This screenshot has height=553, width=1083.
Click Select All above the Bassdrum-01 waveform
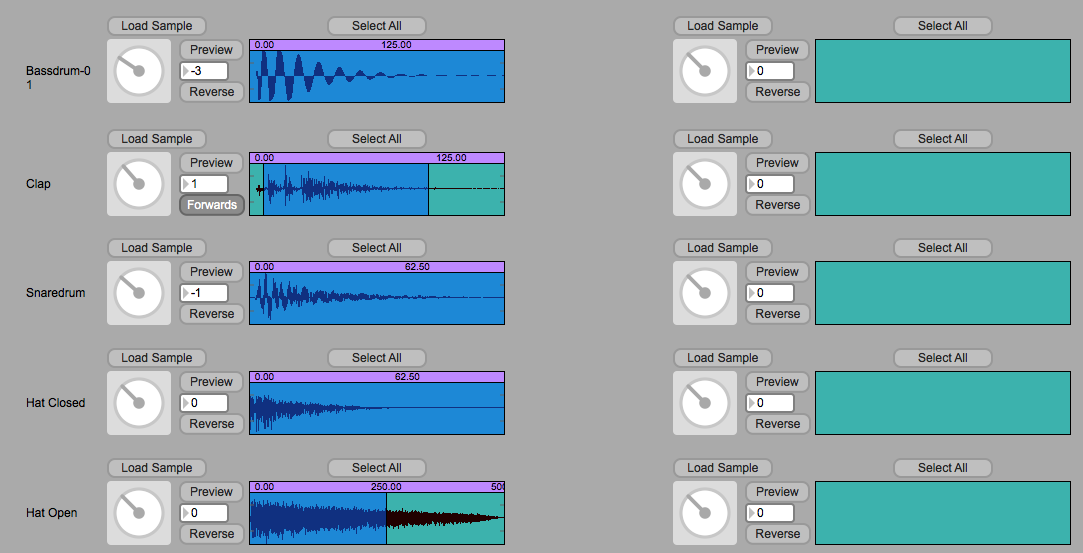(376, 26)
